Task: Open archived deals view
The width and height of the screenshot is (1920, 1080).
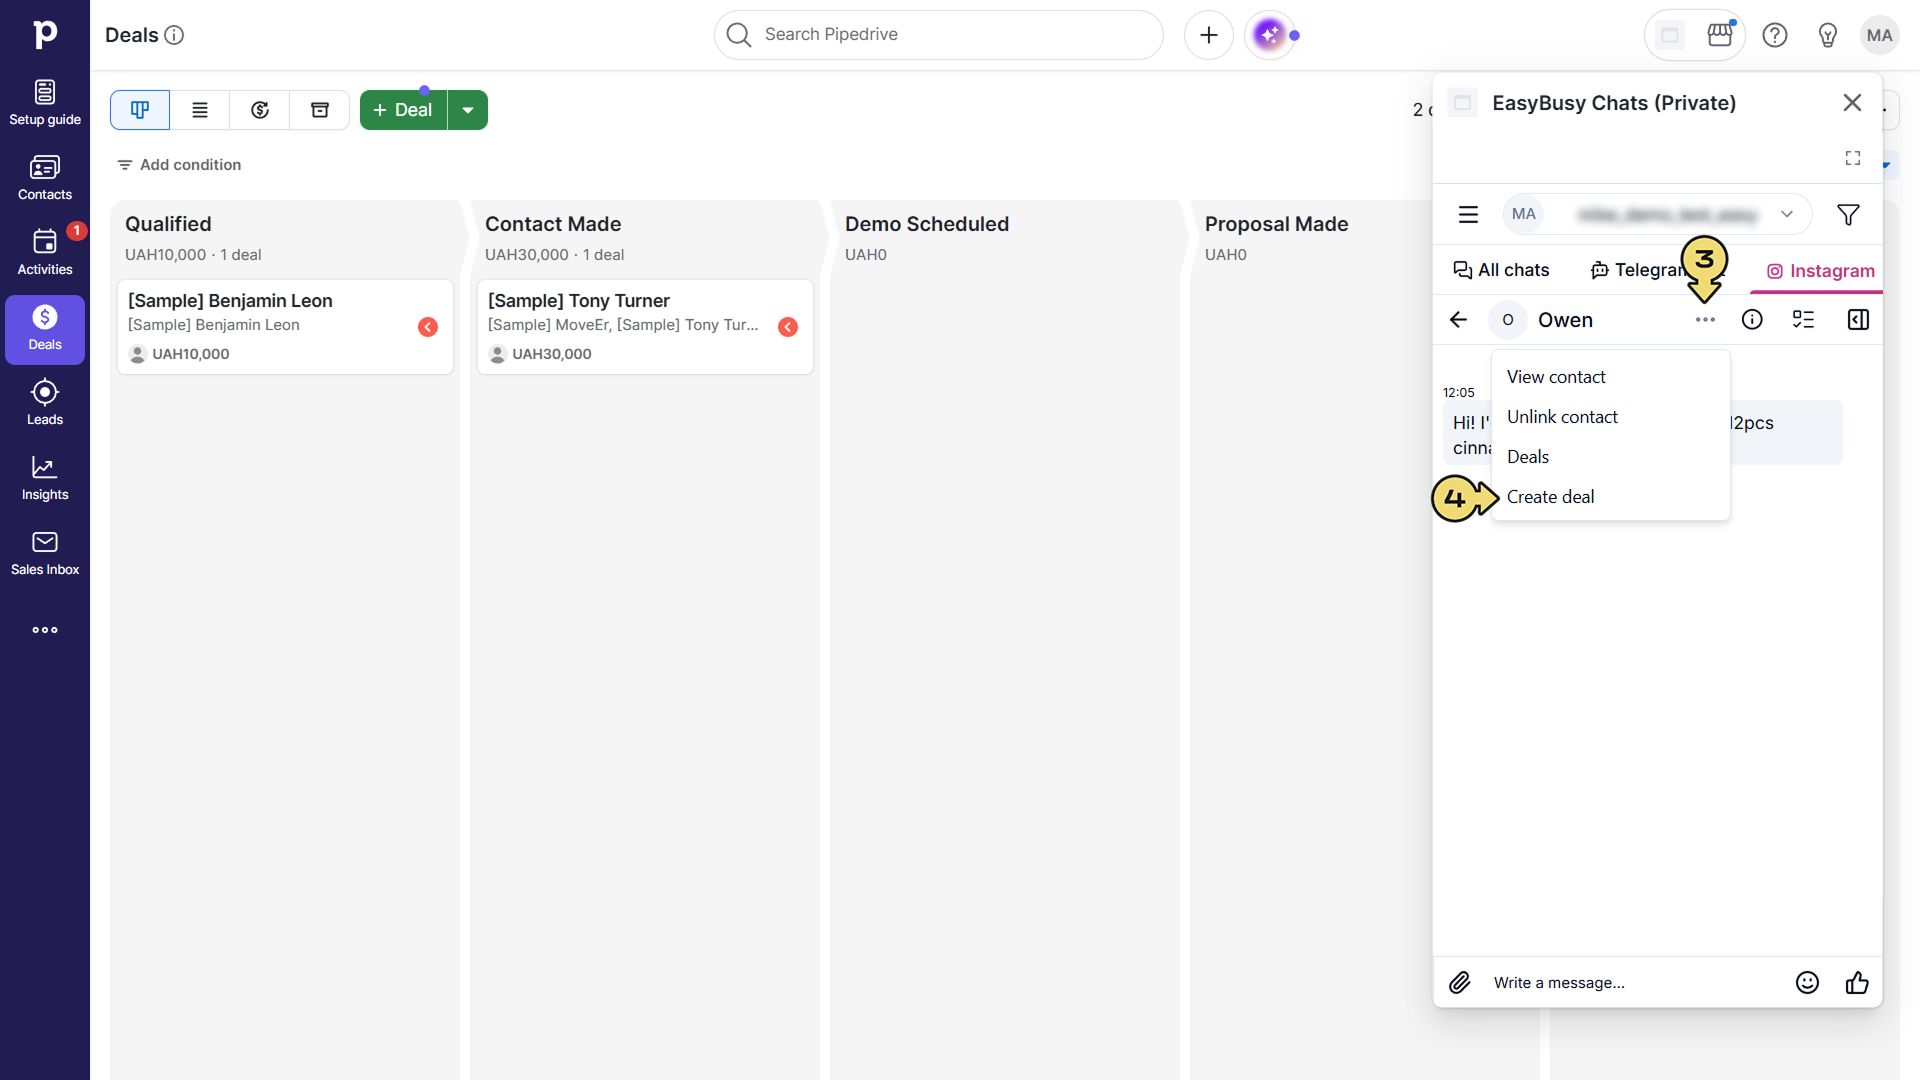Action: coord(320,110)
